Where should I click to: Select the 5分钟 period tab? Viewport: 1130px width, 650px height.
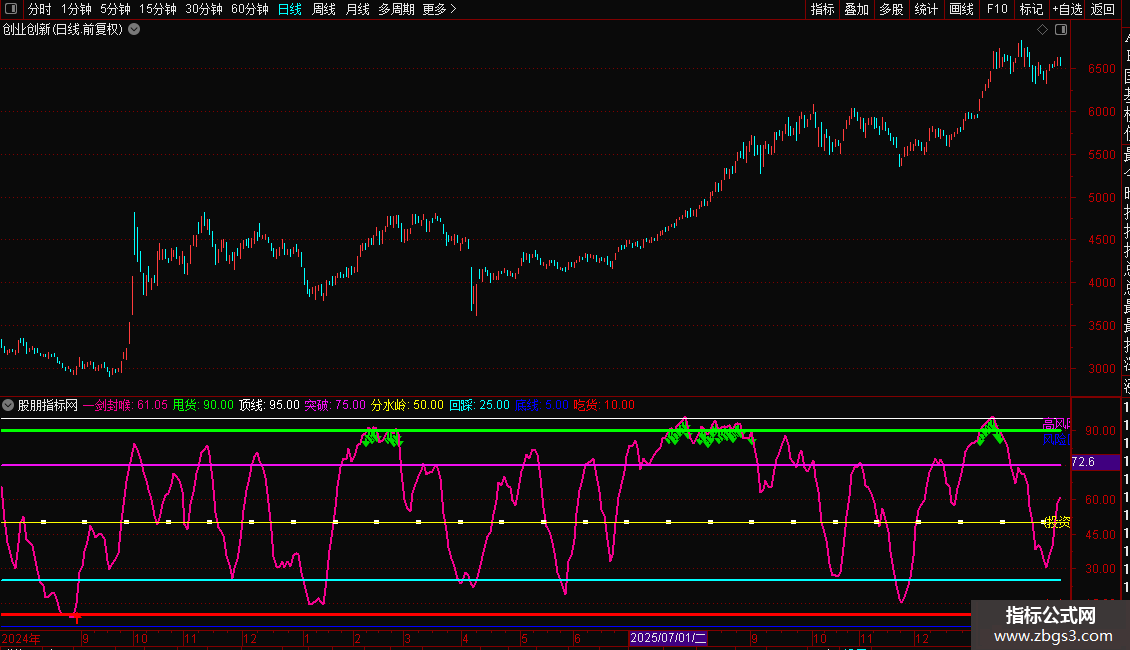115,9
